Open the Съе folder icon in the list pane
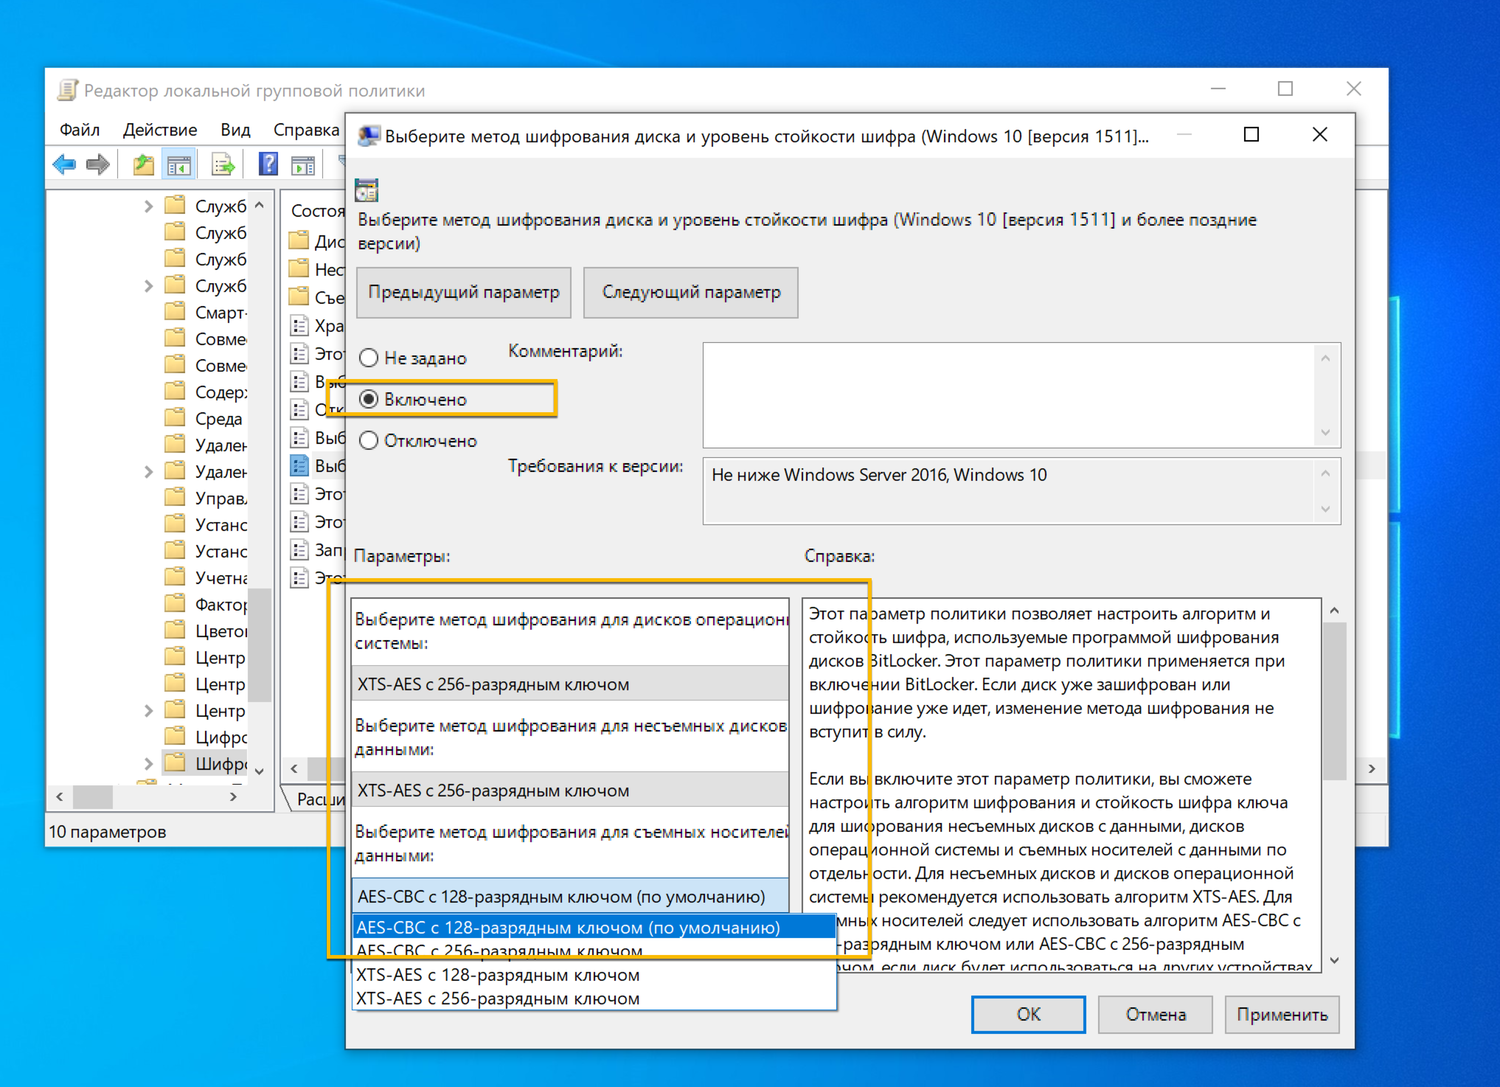Screen dimensions: 1500x1087 click(x=299, y=297)
